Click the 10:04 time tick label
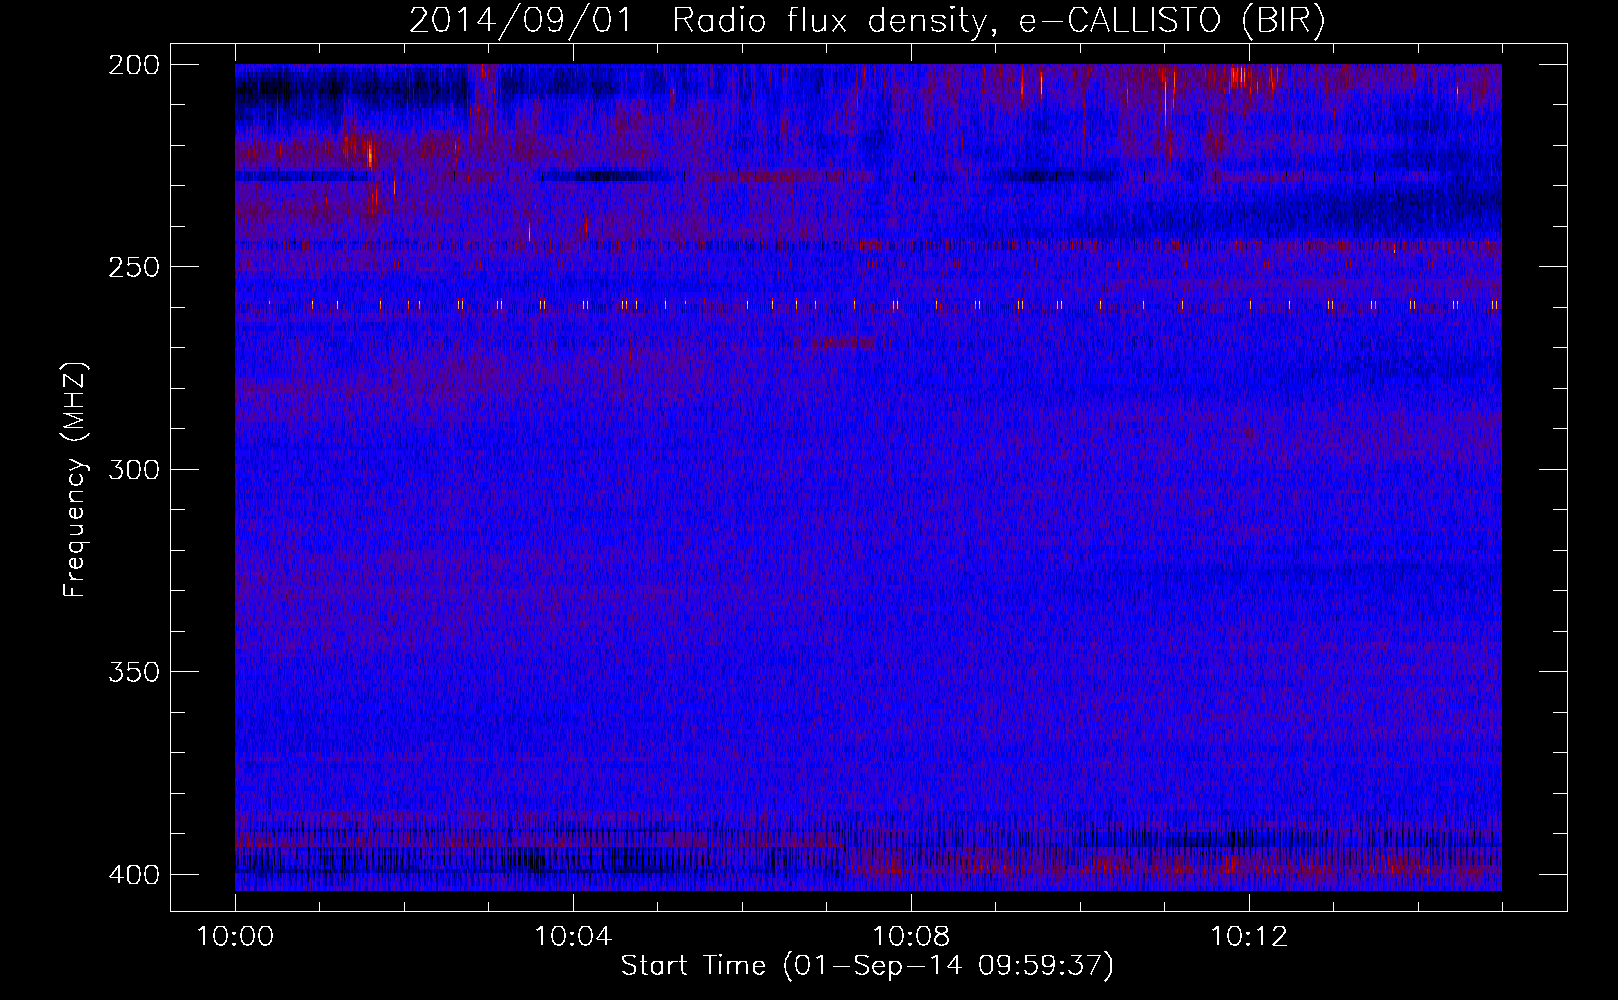 click(x=573, y=937)
